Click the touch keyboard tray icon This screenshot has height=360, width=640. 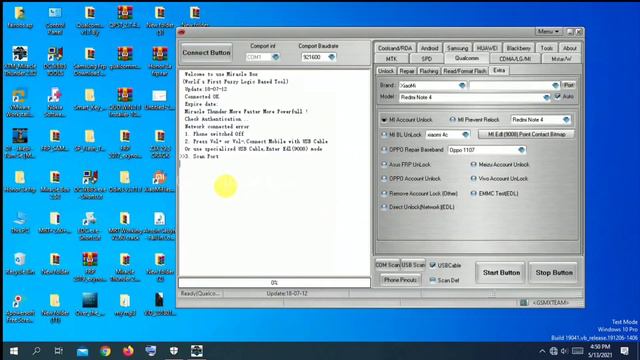coord(578,351)
